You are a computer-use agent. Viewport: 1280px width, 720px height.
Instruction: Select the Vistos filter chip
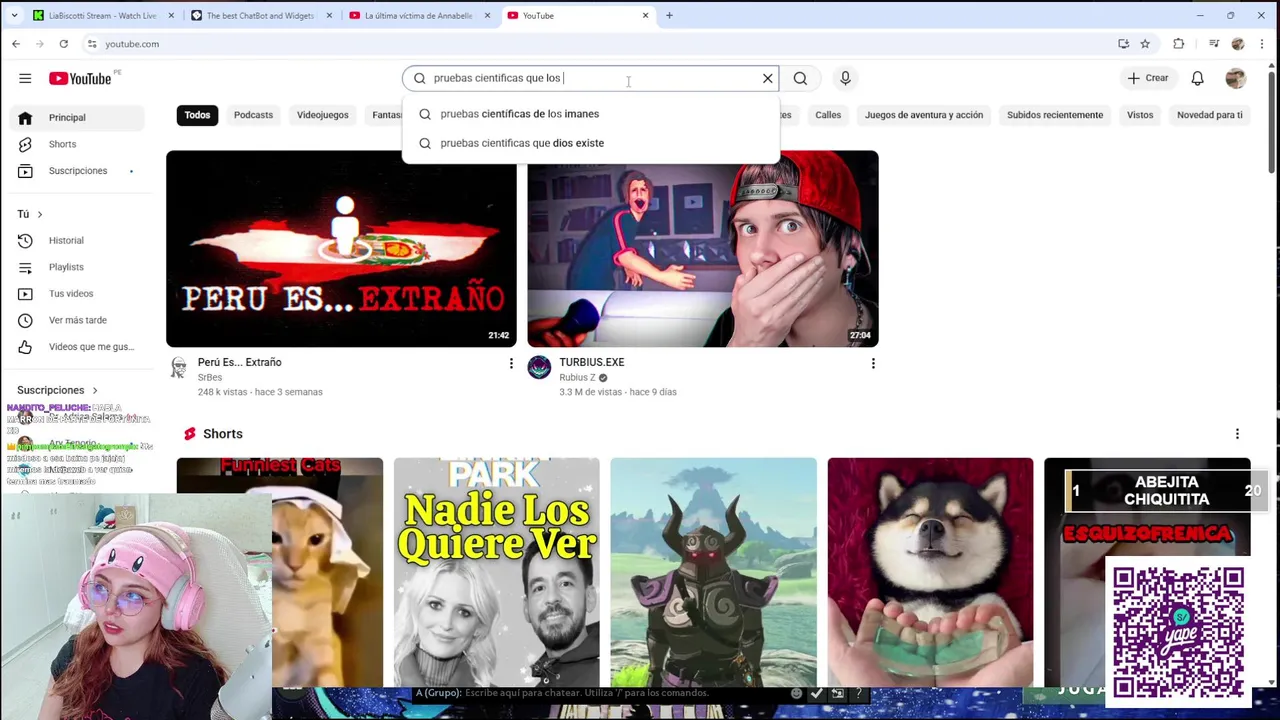coord(1140,115)
